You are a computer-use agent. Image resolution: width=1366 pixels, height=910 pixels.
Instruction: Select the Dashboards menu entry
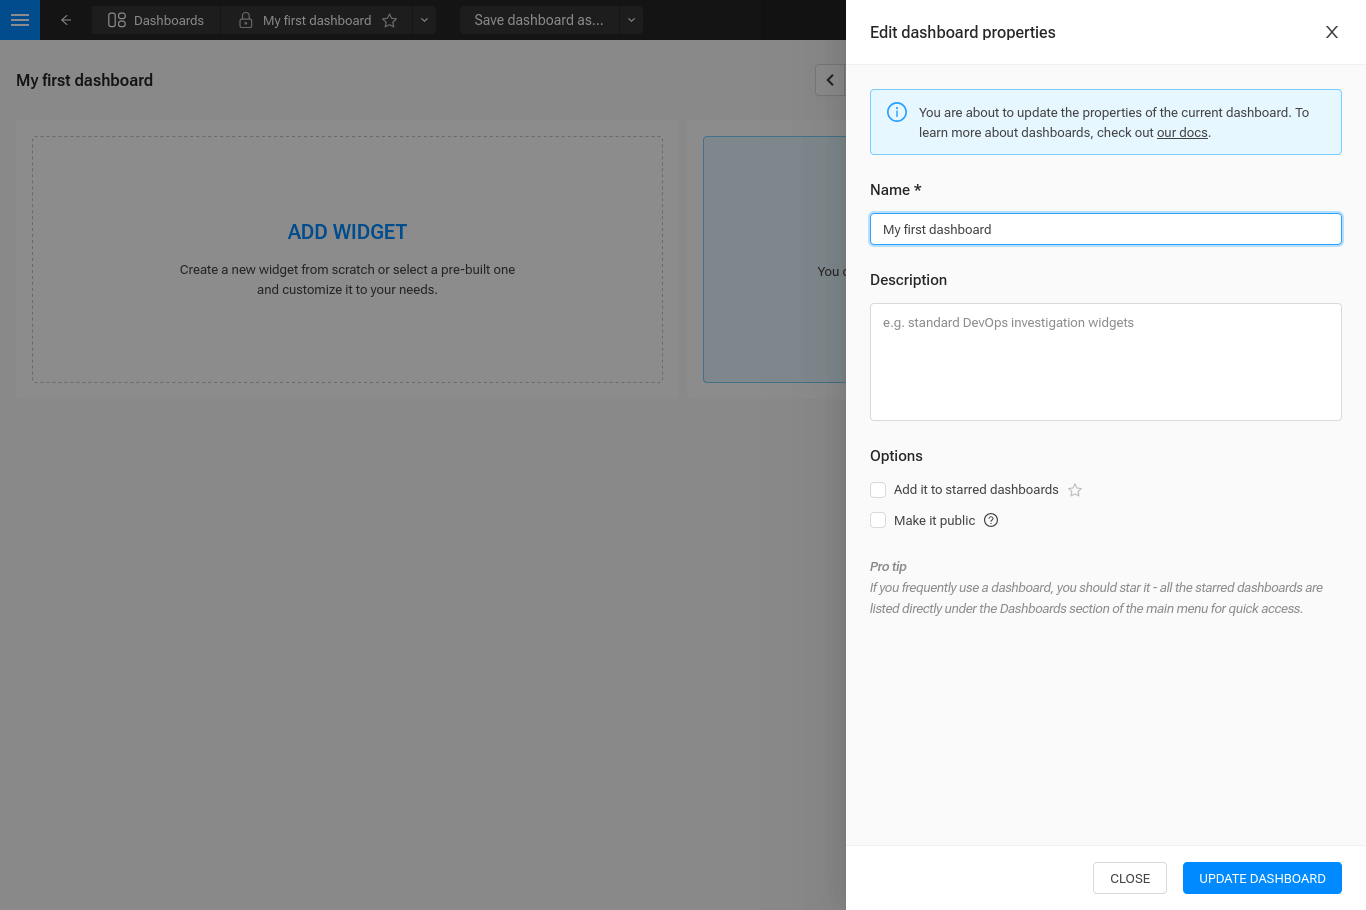[x=168, y=19]
